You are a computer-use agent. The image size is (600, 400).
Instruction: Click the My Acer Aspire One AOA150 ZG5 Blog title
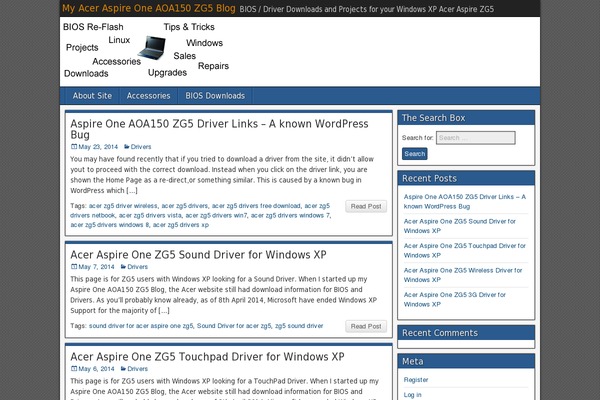point(149,8)
